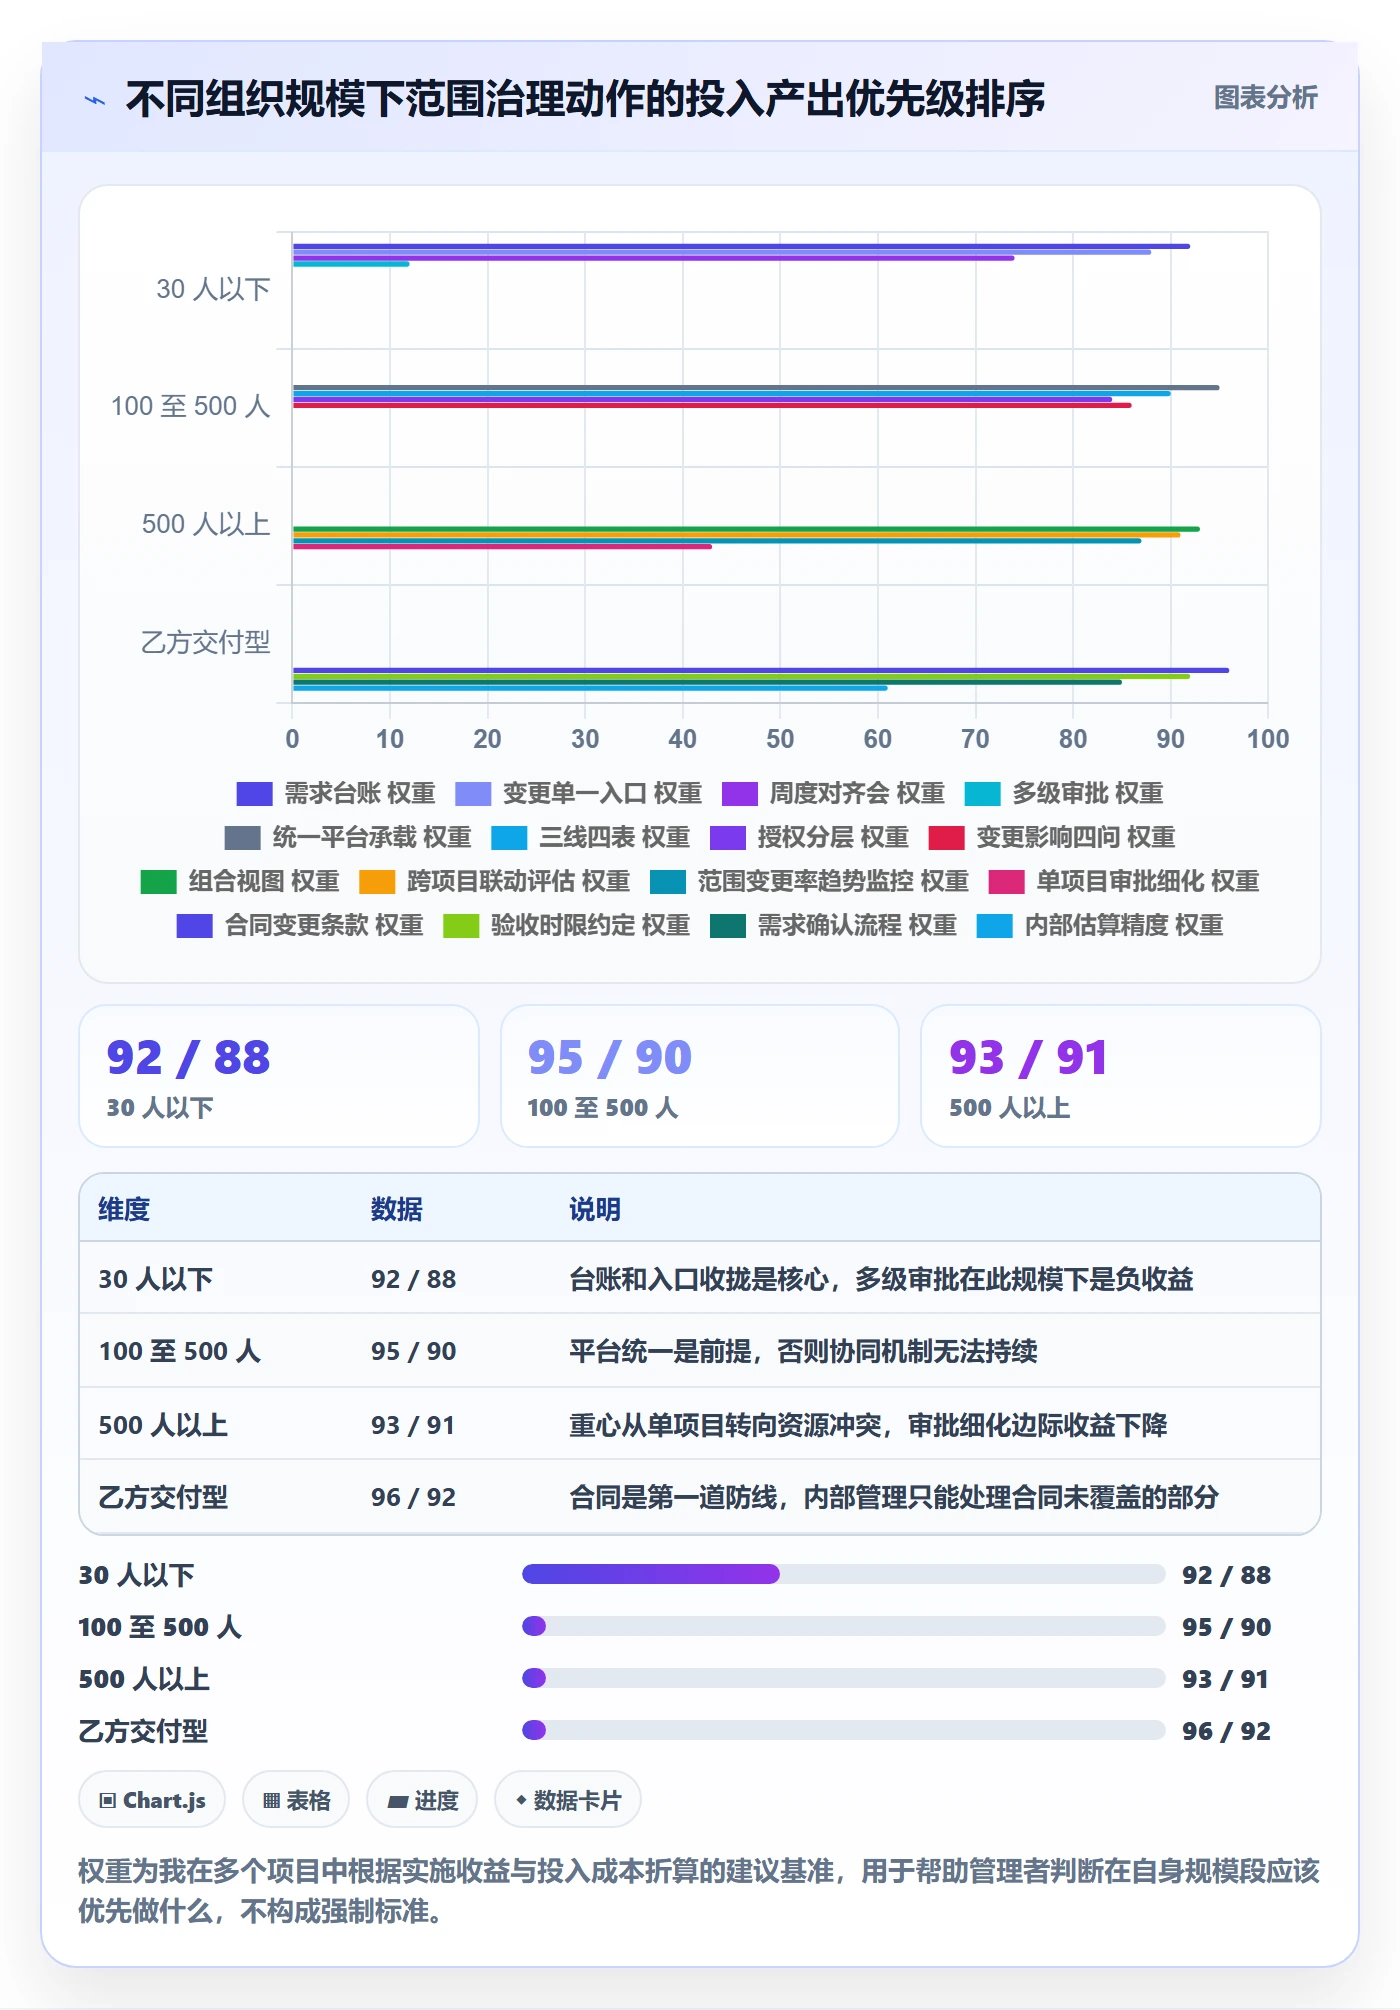Hide the 三线四表 权重 legend entry
This screenshot has width=1400, height=2010.
point(591,838)
